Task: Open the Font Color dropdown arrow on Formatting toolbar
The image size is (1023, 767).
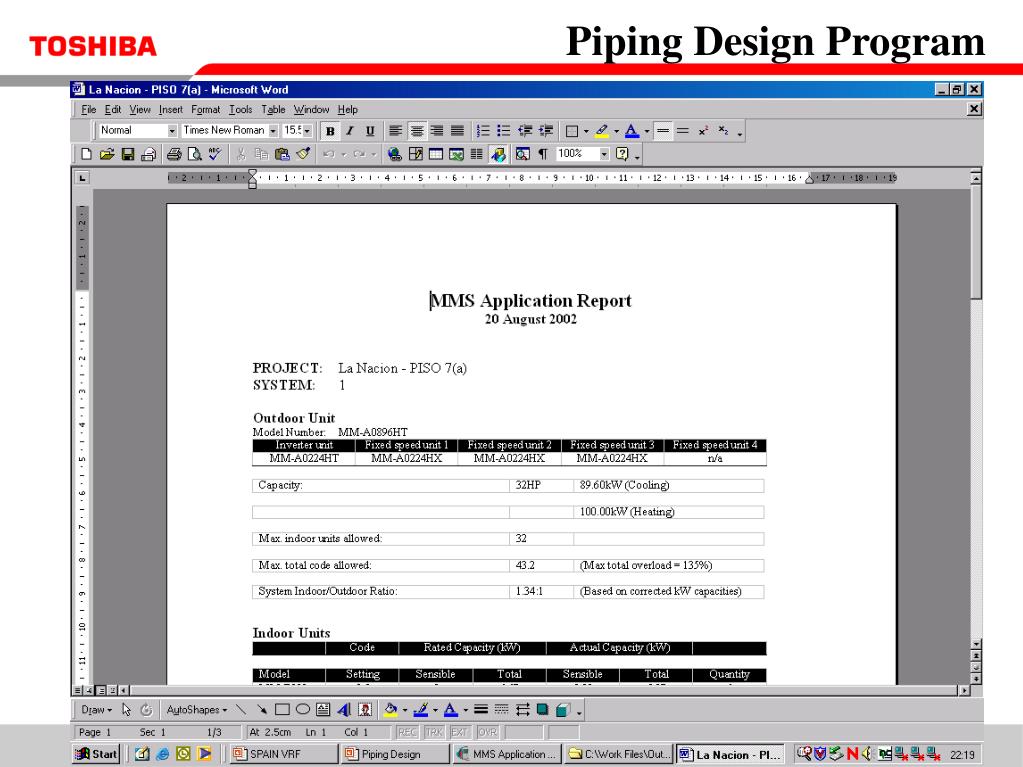Action: click(x=647, y=131)
